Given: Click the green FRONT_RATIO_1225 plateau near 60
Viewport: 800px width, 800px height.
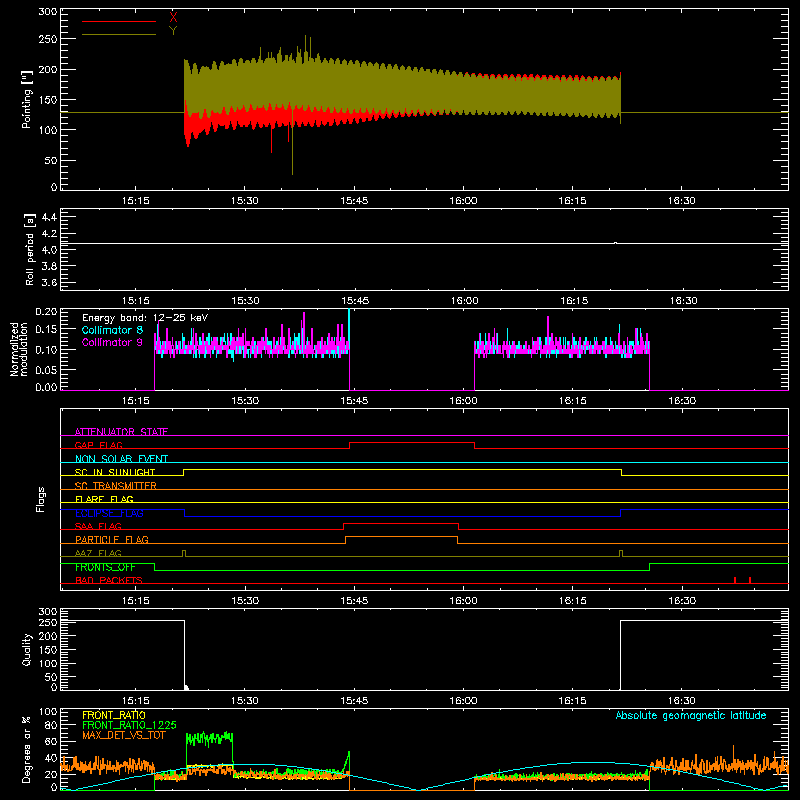Looking at the screenshot, I should [210, 738].
